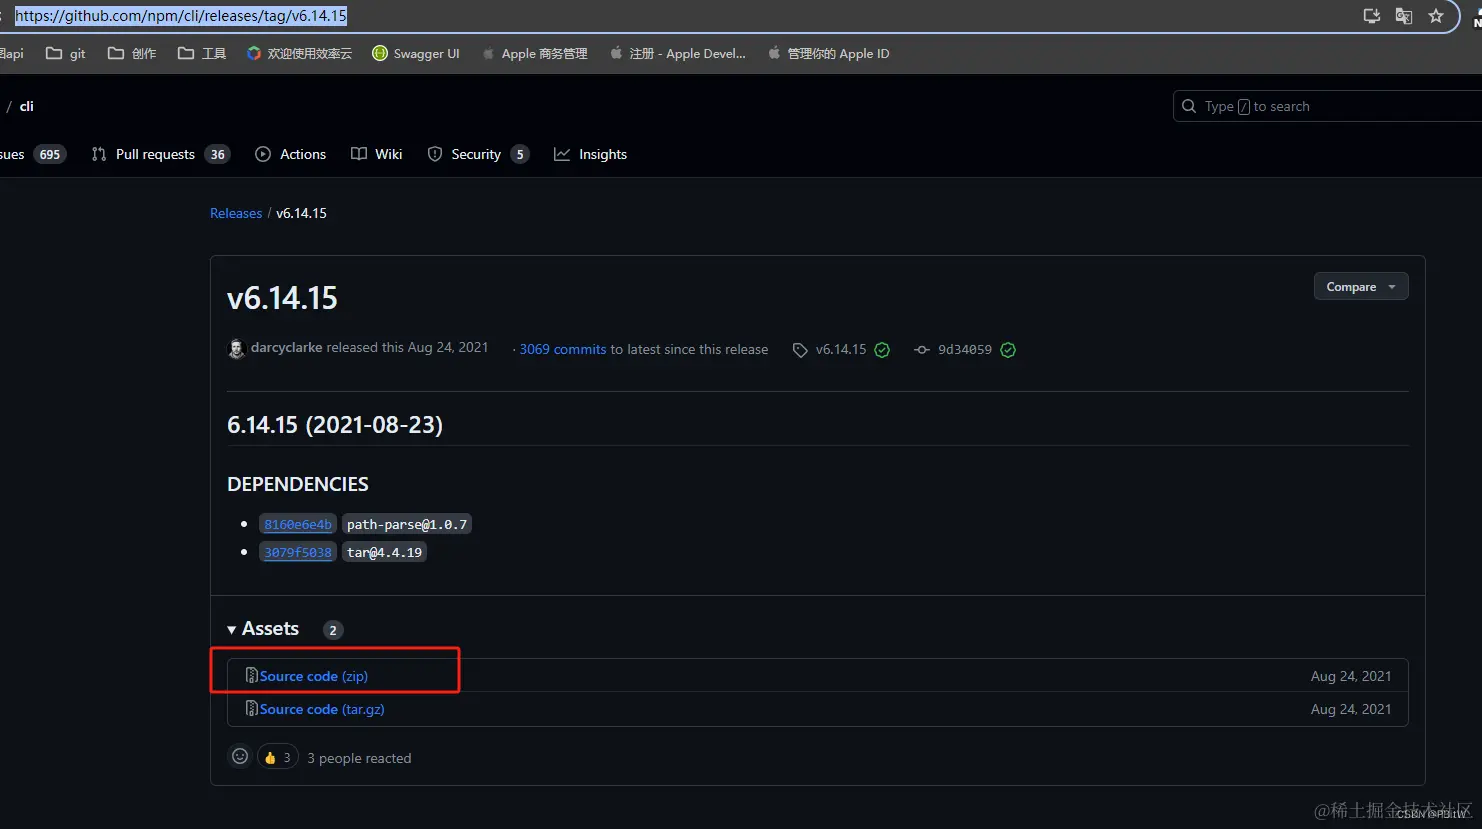1482x829 pixels.
Task: Collapse the Assets section
Action: pos(264,629)
